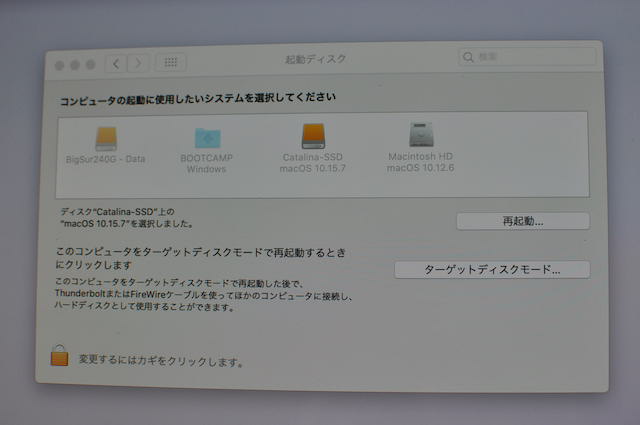The height and width of the screenshot is (425, 640).
Task: Click the yellow minimize window button
Action: (75, 65)
